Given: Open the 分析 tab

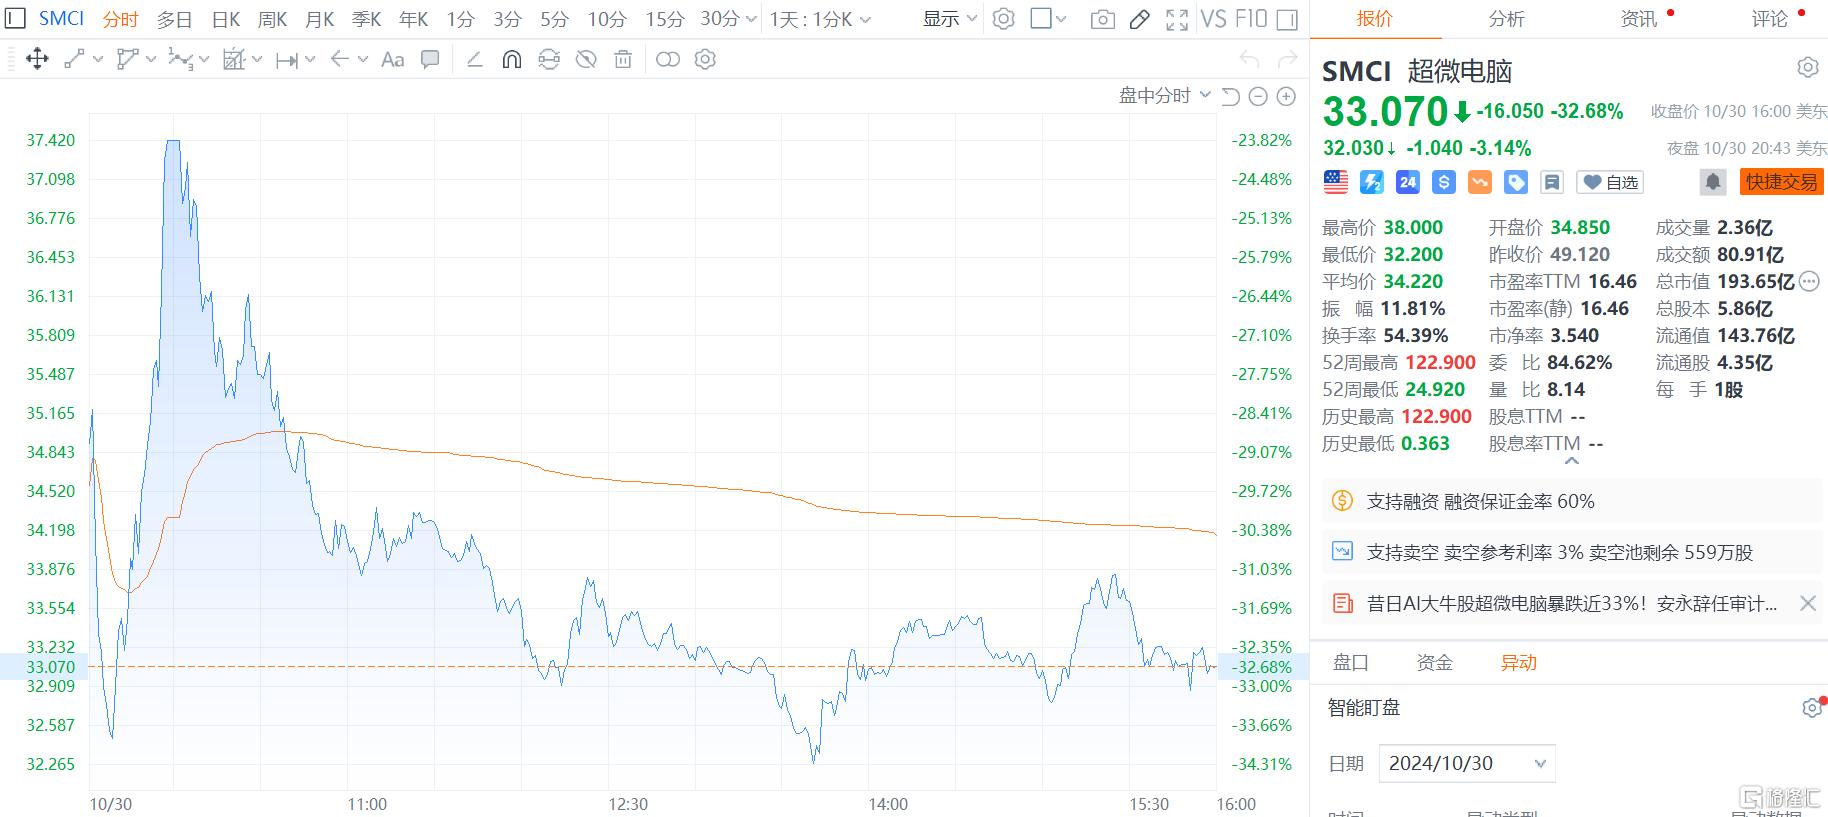Looking at the screenshot, I should (1506, 19).
